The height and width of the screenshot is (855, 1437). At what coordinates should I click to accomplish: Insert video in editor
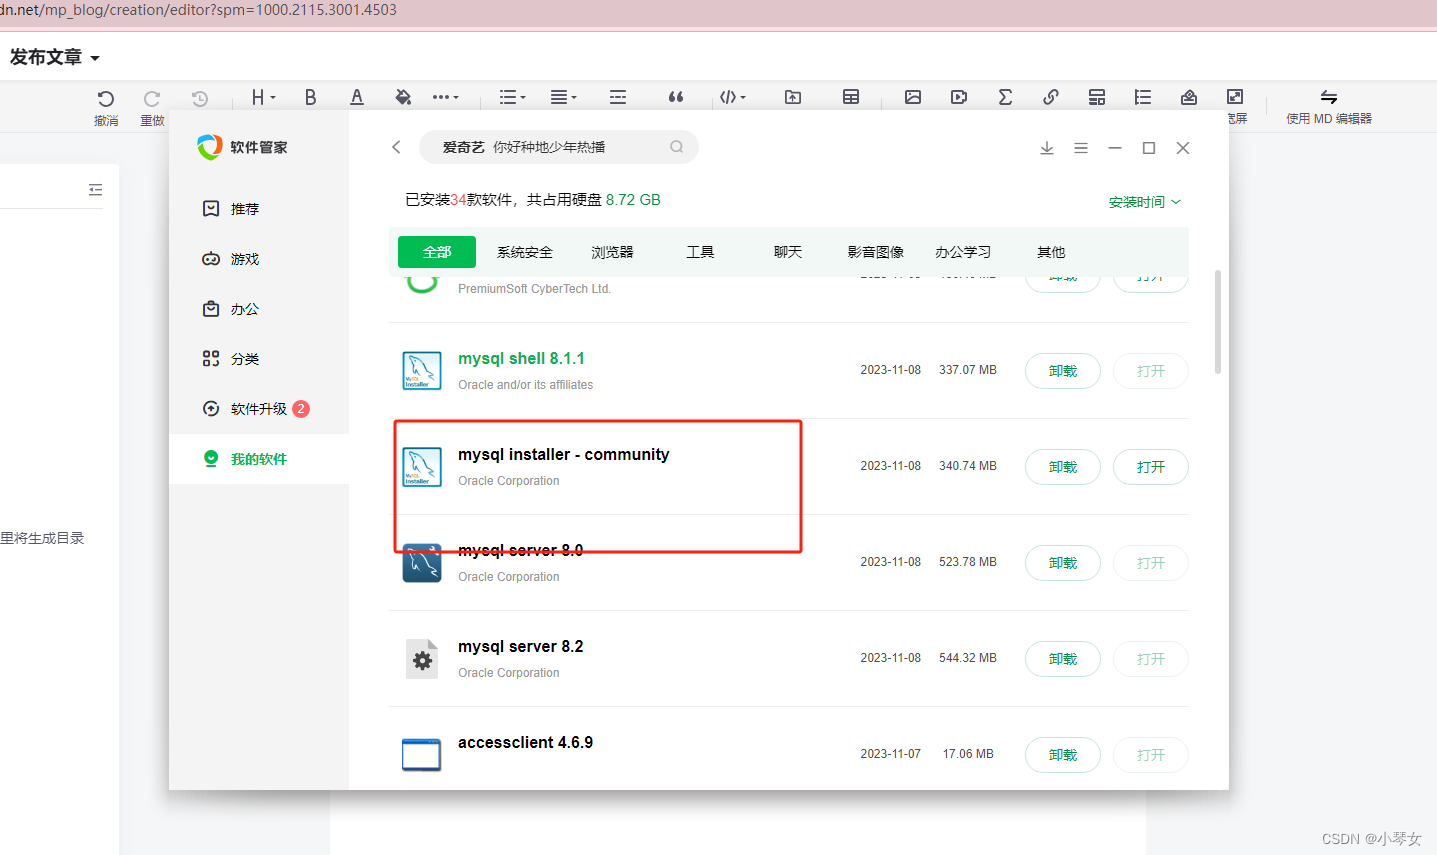pos(959,97)
